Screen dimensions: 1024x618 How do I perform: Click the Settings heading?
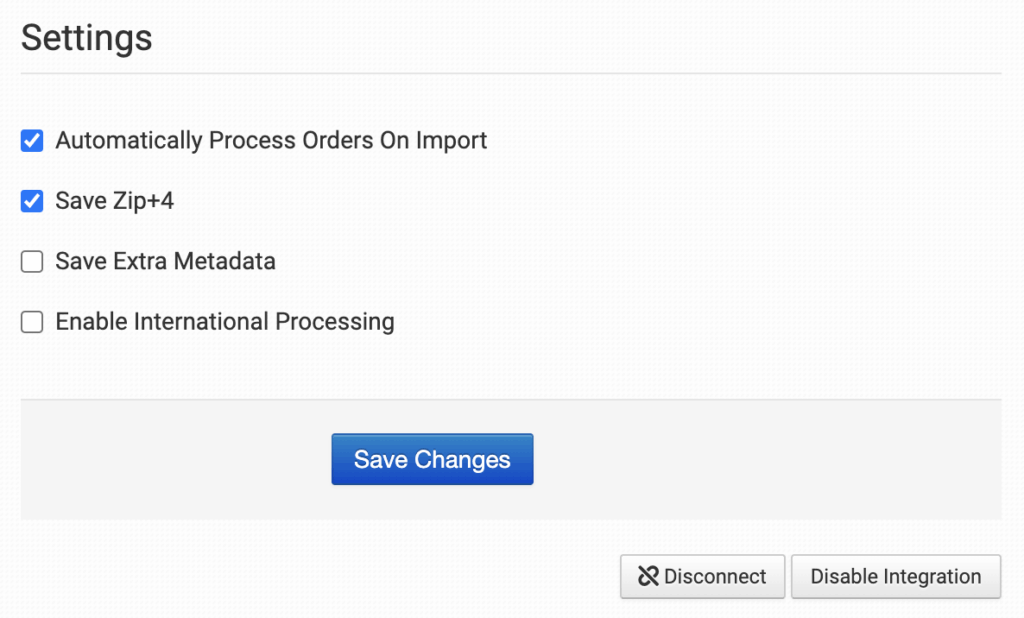[87, 38]
